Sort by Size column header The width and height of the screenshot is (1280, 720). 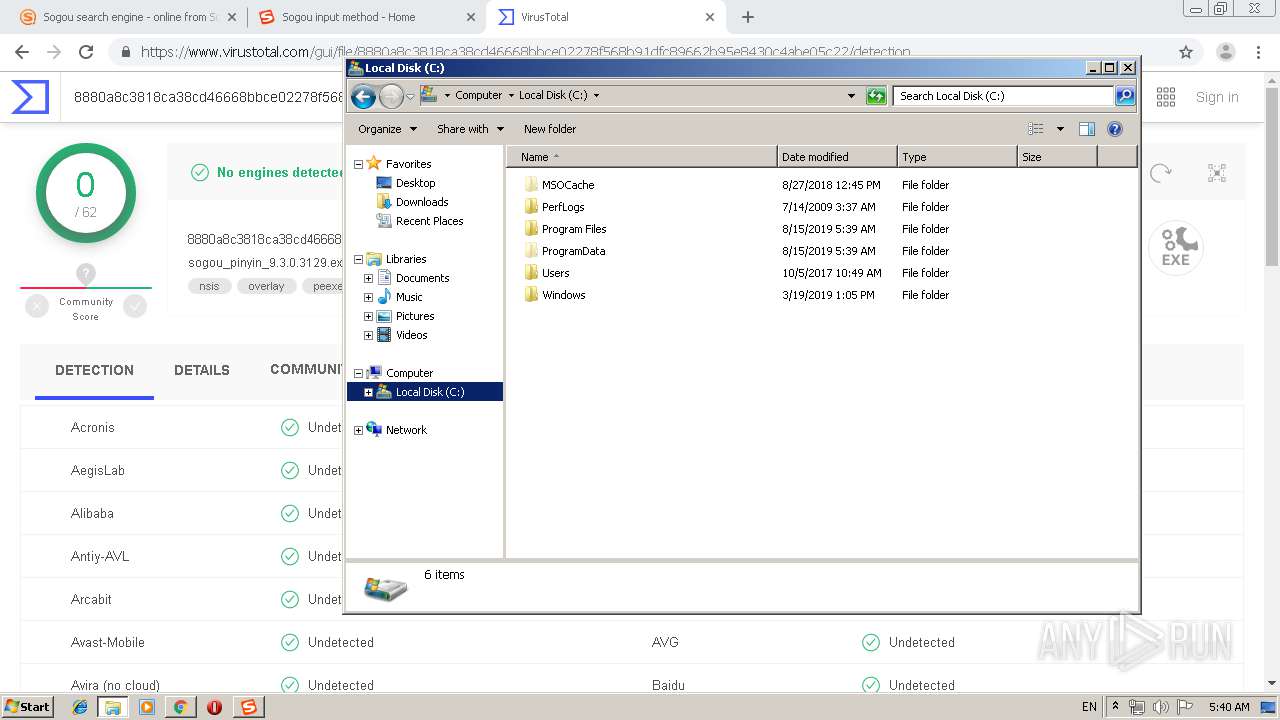(1057, 157)
